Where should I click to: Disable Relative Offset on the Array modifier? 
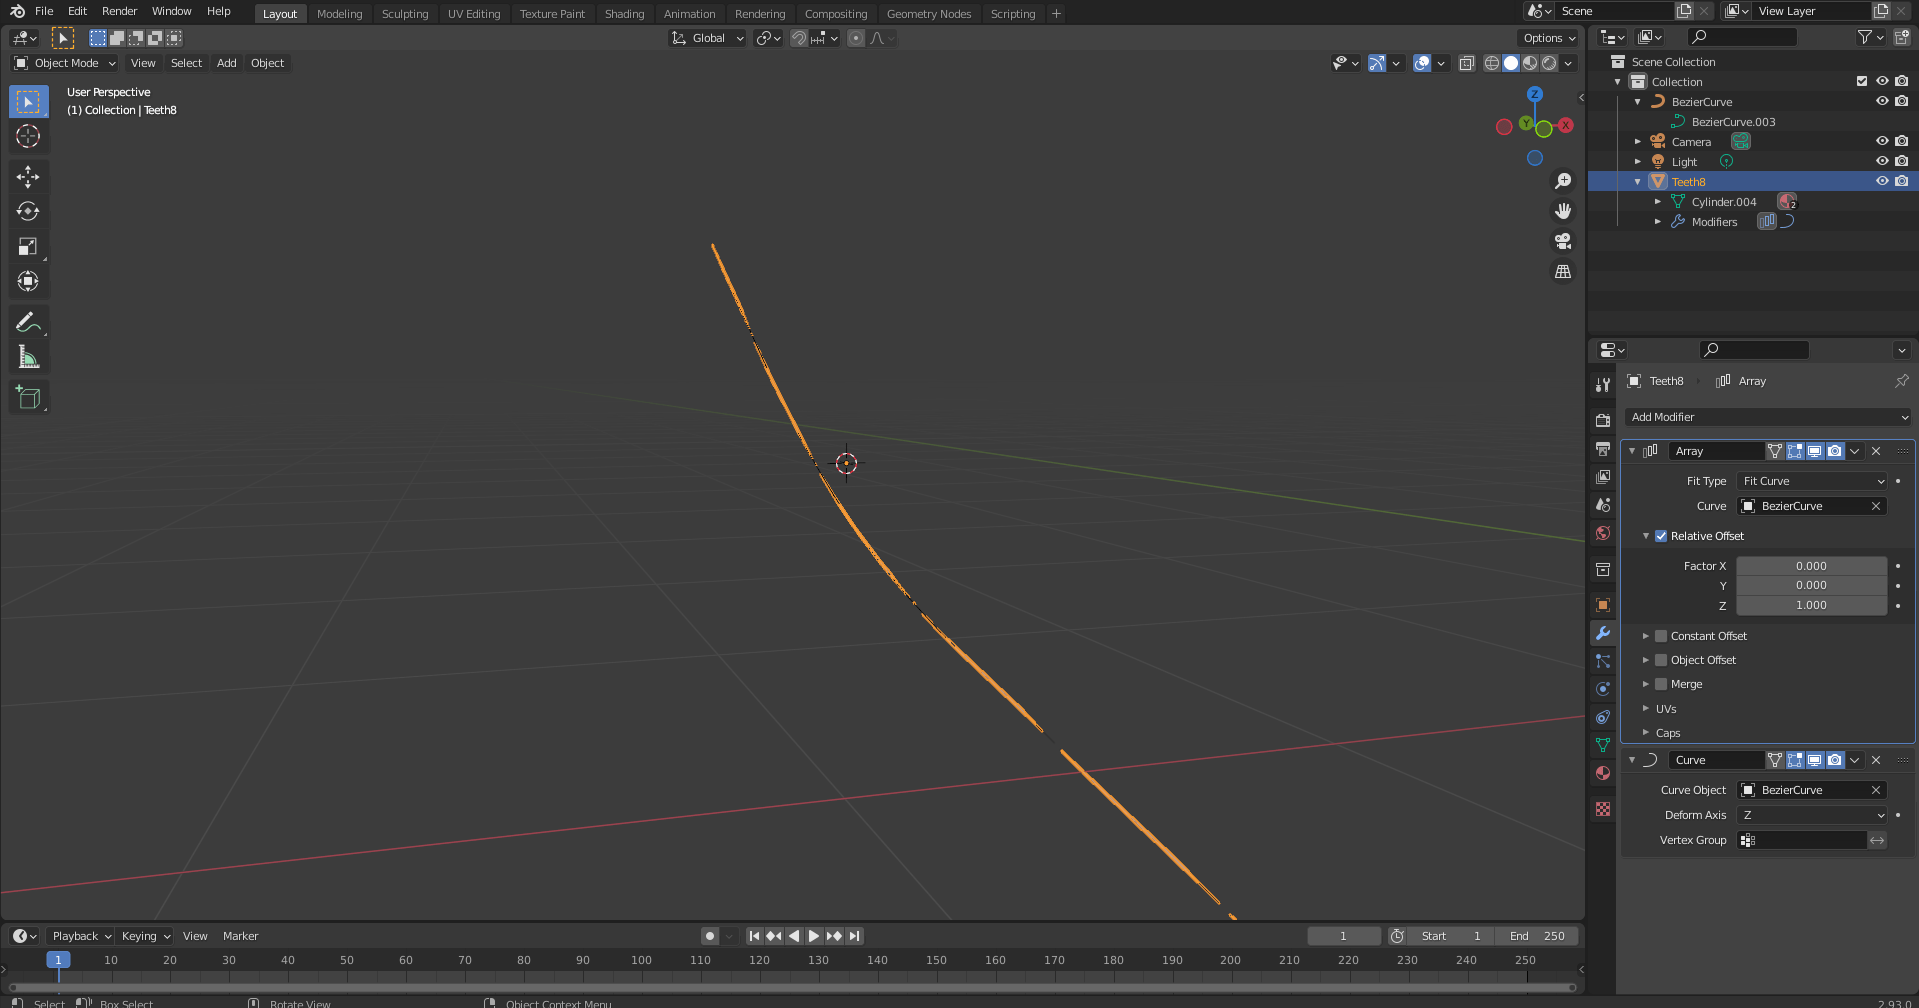point(1661,536)
